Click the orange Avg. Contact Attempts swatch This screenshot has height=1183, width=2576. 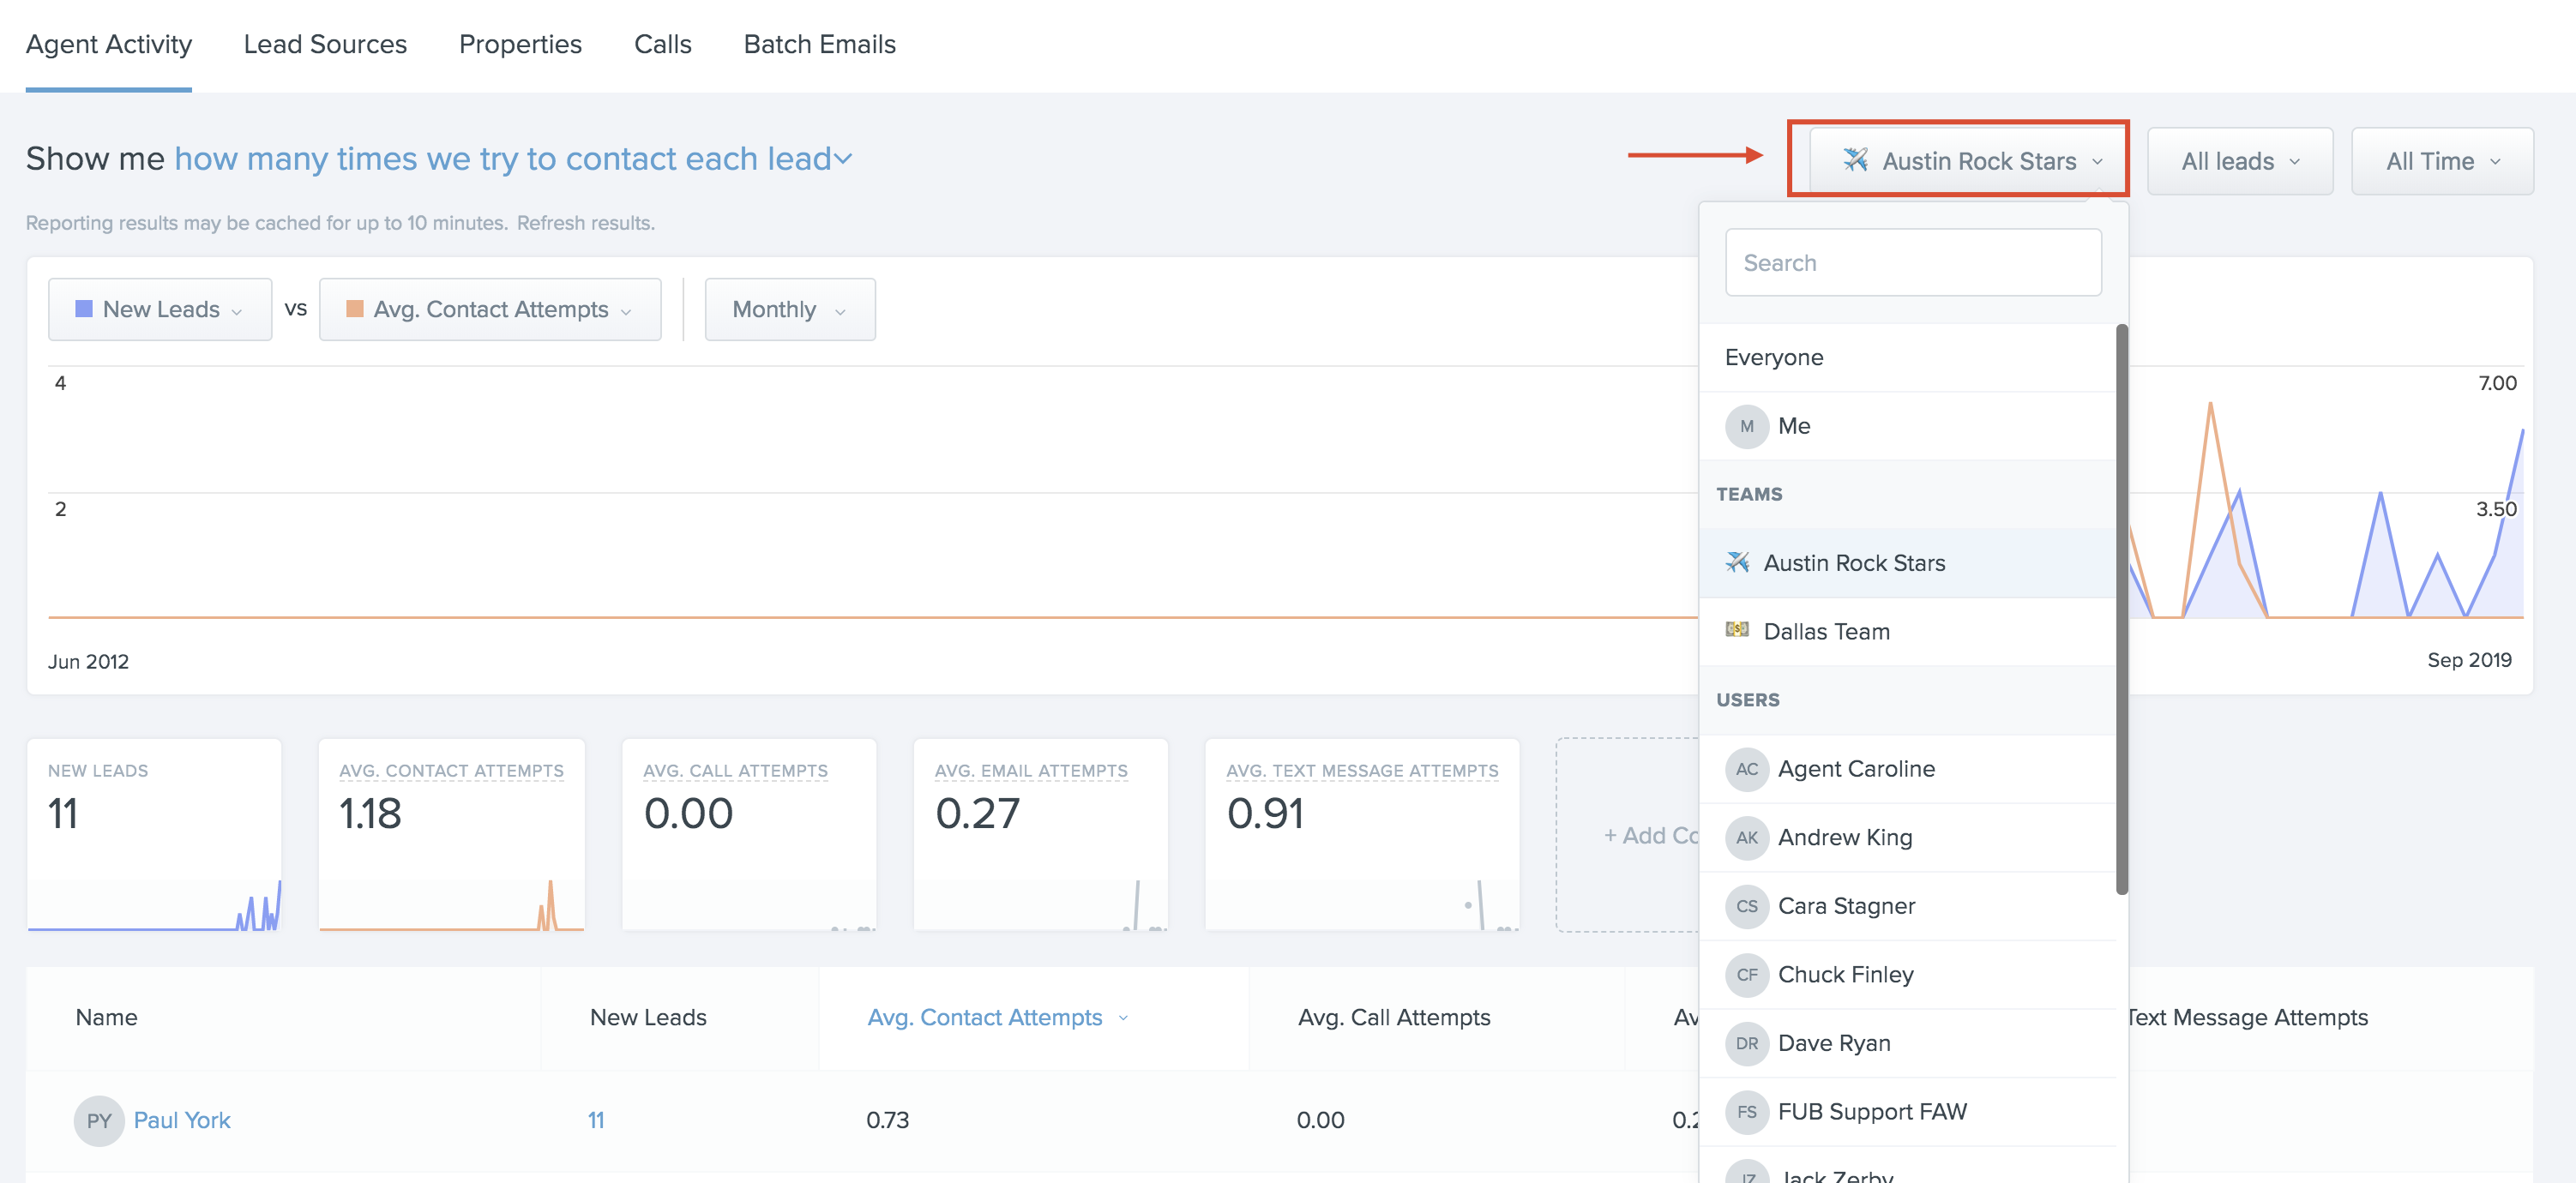354,309
